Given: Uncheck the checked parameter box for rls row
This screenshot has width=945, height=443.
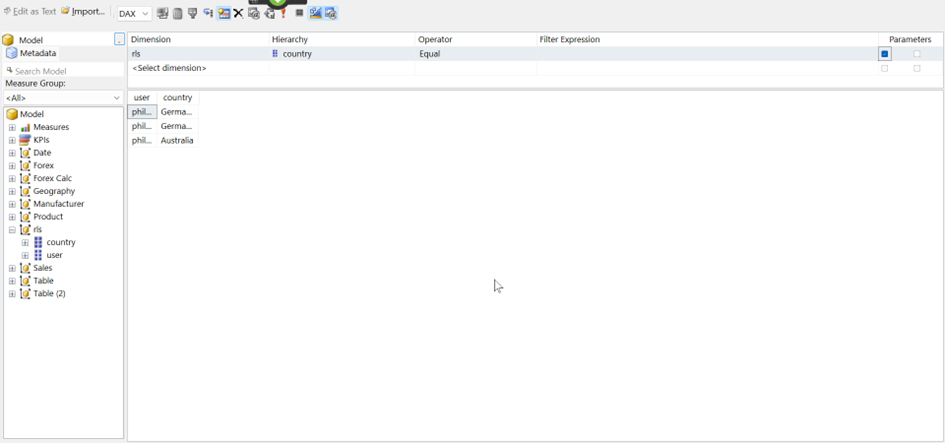Looking at the screenshot, I should click(x=885, y=54).
